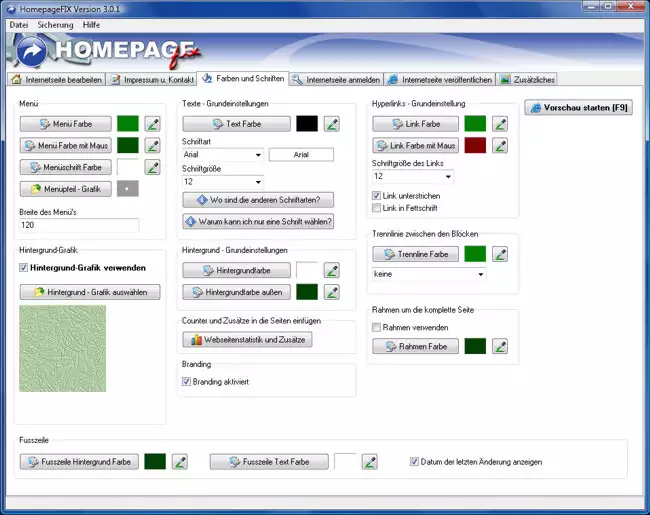Click Fusszeile Text Farbe button
650x515 pixels.
coord(269,462)
